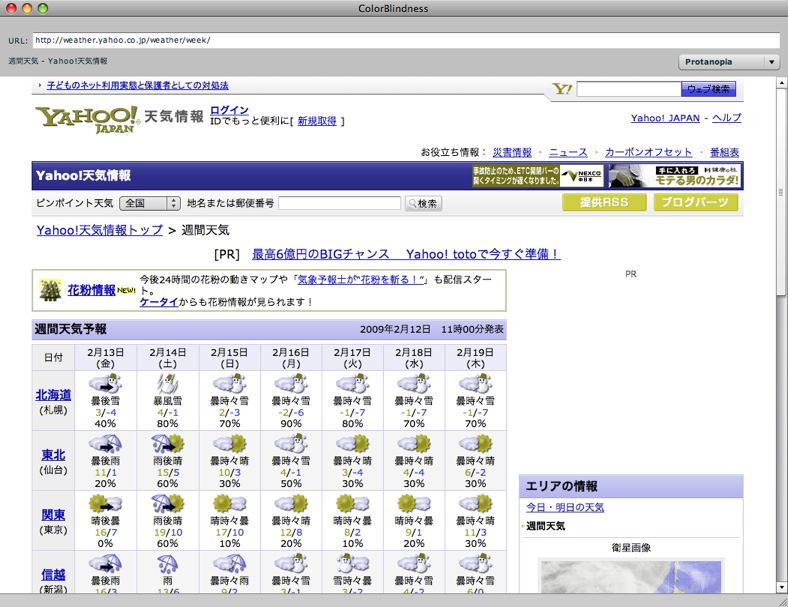Click the ブログパーツ button
Image resolution: width=788 pixels, height=607 pixels.
pyautogui.click(x=696, y=203)
